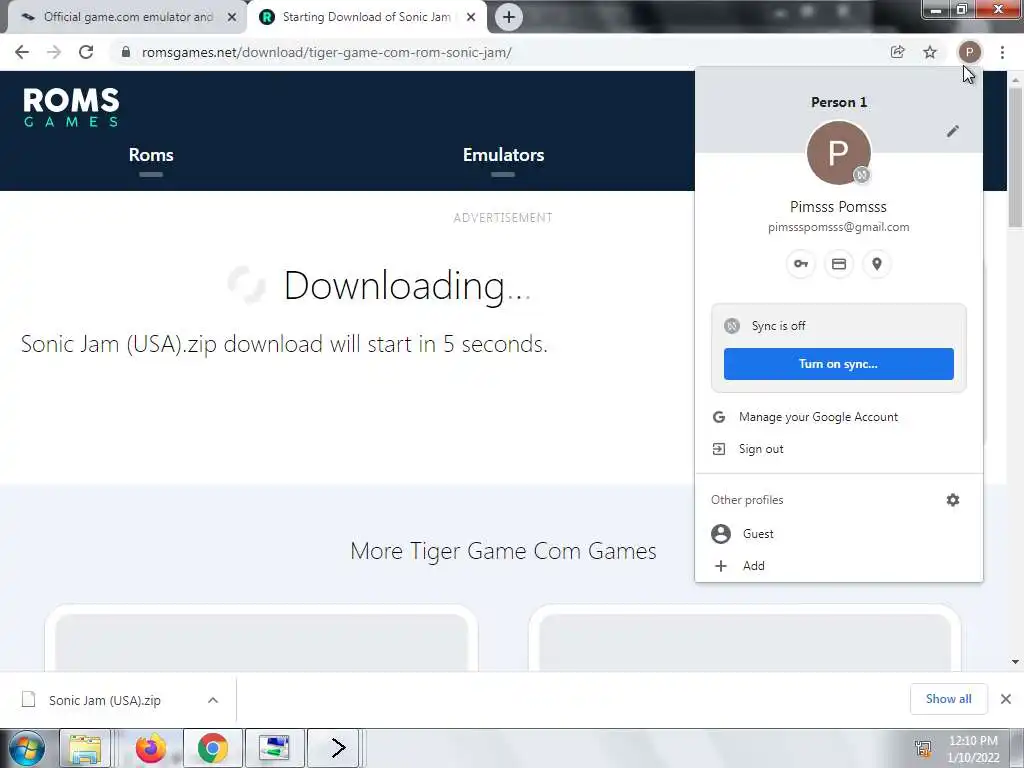Viewport: 1024px width, 768px height.
Task: Click the scrollbar down arrow
Action: [x=1015, y=662]
